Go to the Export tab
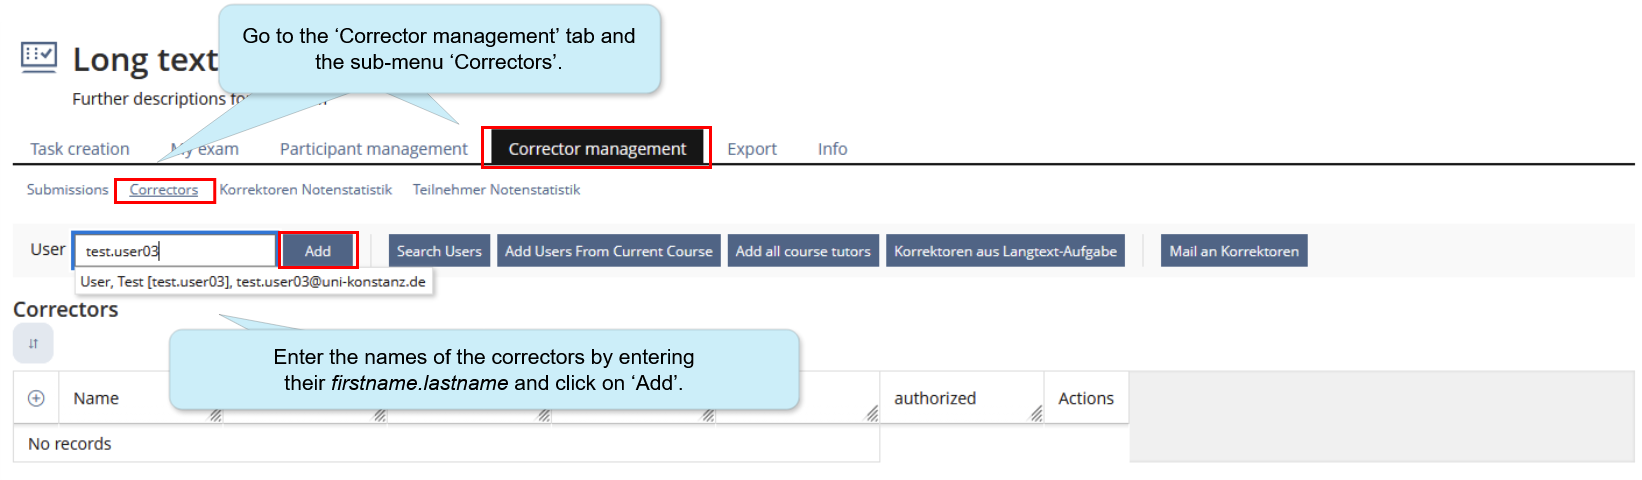The height and width of the screenshot is (480, 1642). pos(752,149)
